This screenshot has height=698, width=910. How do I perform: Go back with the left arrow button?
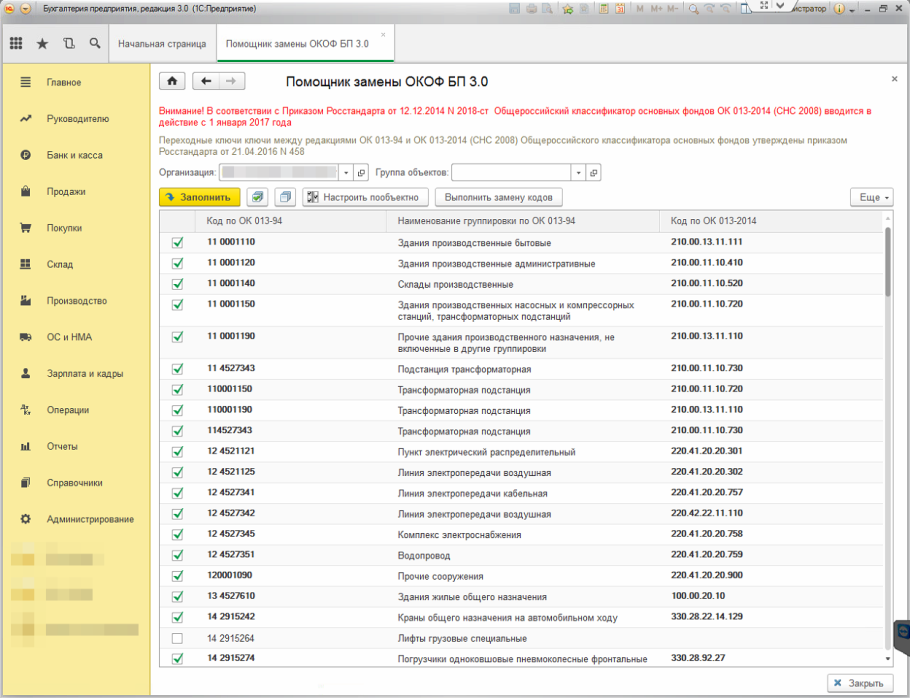[x=206, y=82]
